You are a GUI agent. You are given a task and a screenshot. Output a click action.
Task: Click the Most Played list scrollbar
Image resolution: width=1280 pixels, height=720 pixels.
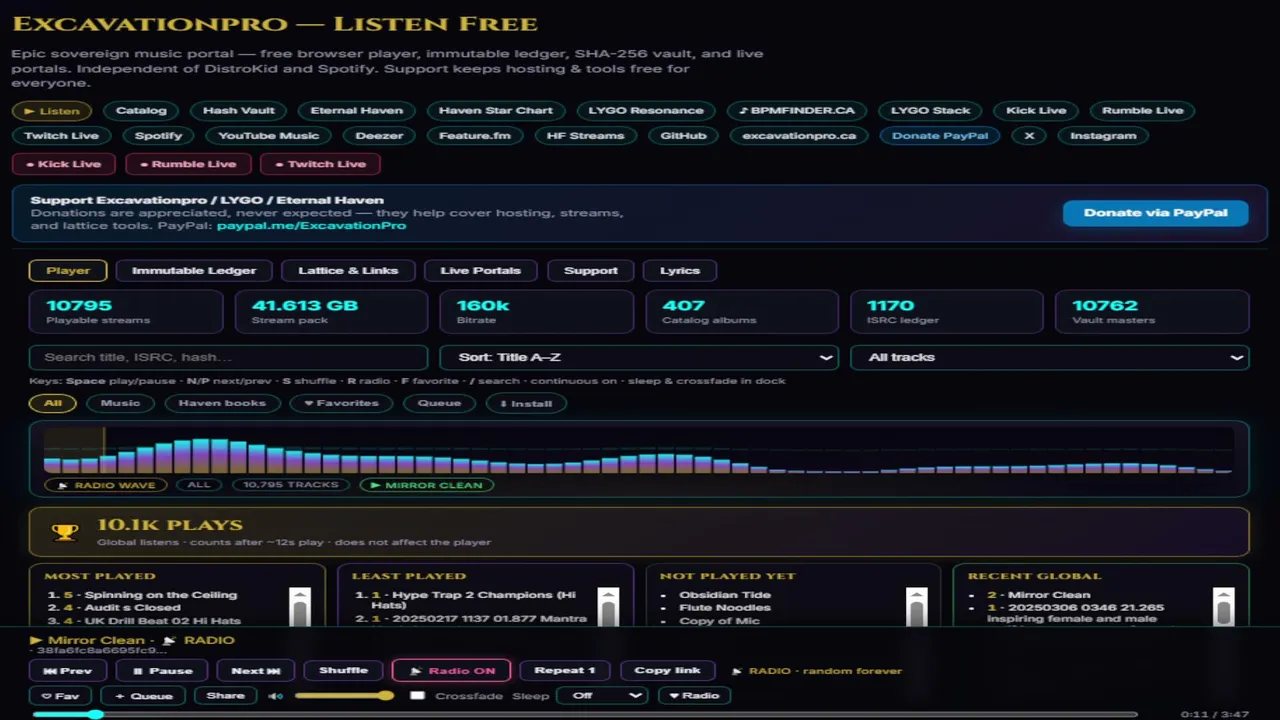[x=300, y=606]
